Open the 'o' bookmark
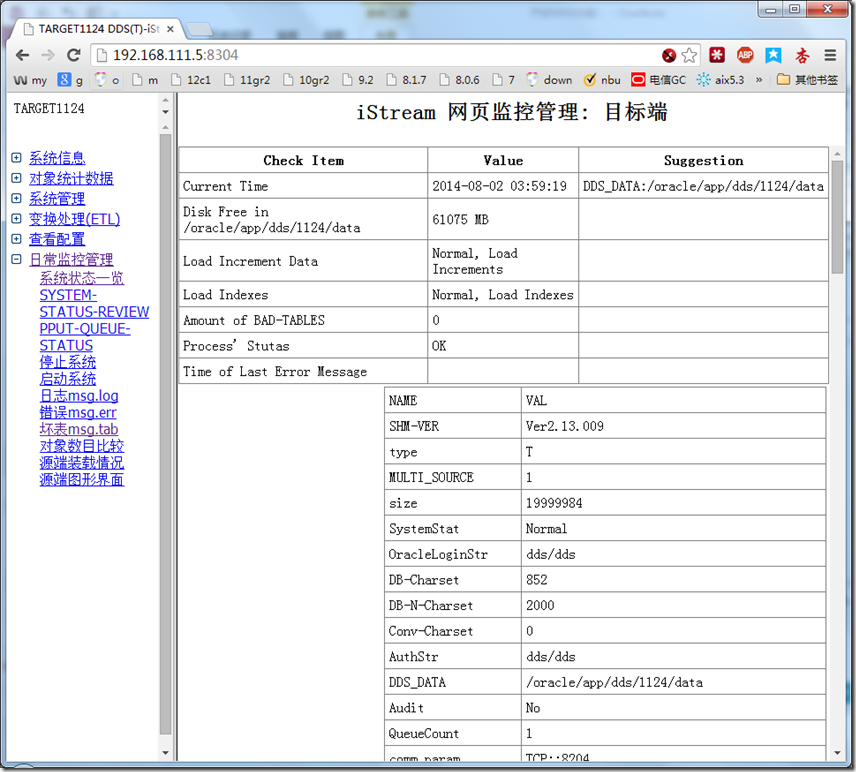 (x=107, y=80)
